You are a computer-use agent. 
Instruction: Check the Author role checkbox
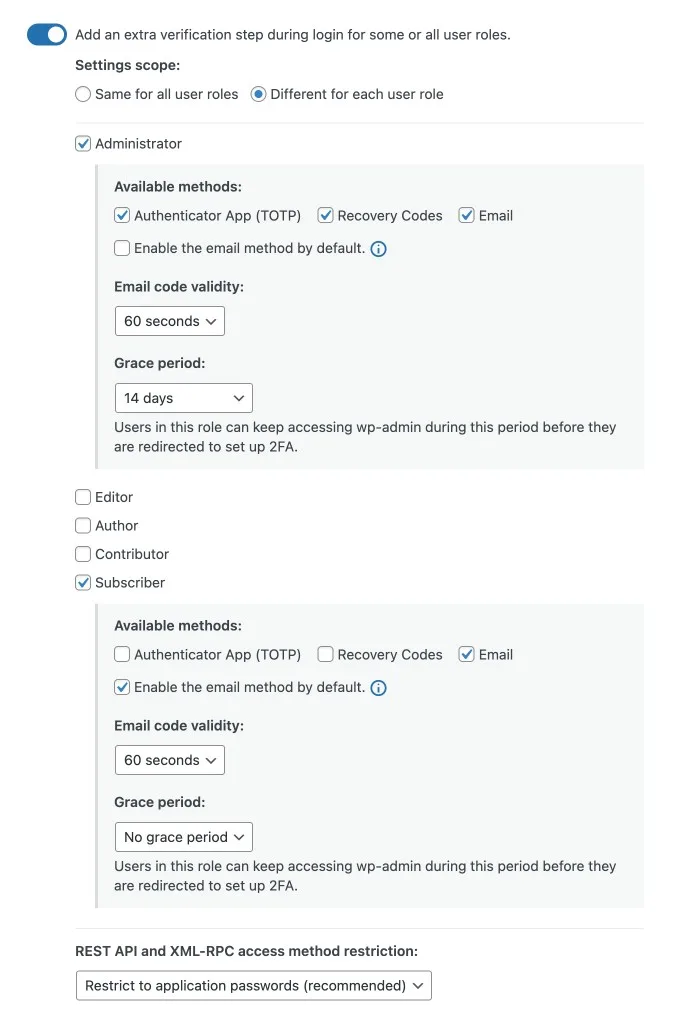83,526
